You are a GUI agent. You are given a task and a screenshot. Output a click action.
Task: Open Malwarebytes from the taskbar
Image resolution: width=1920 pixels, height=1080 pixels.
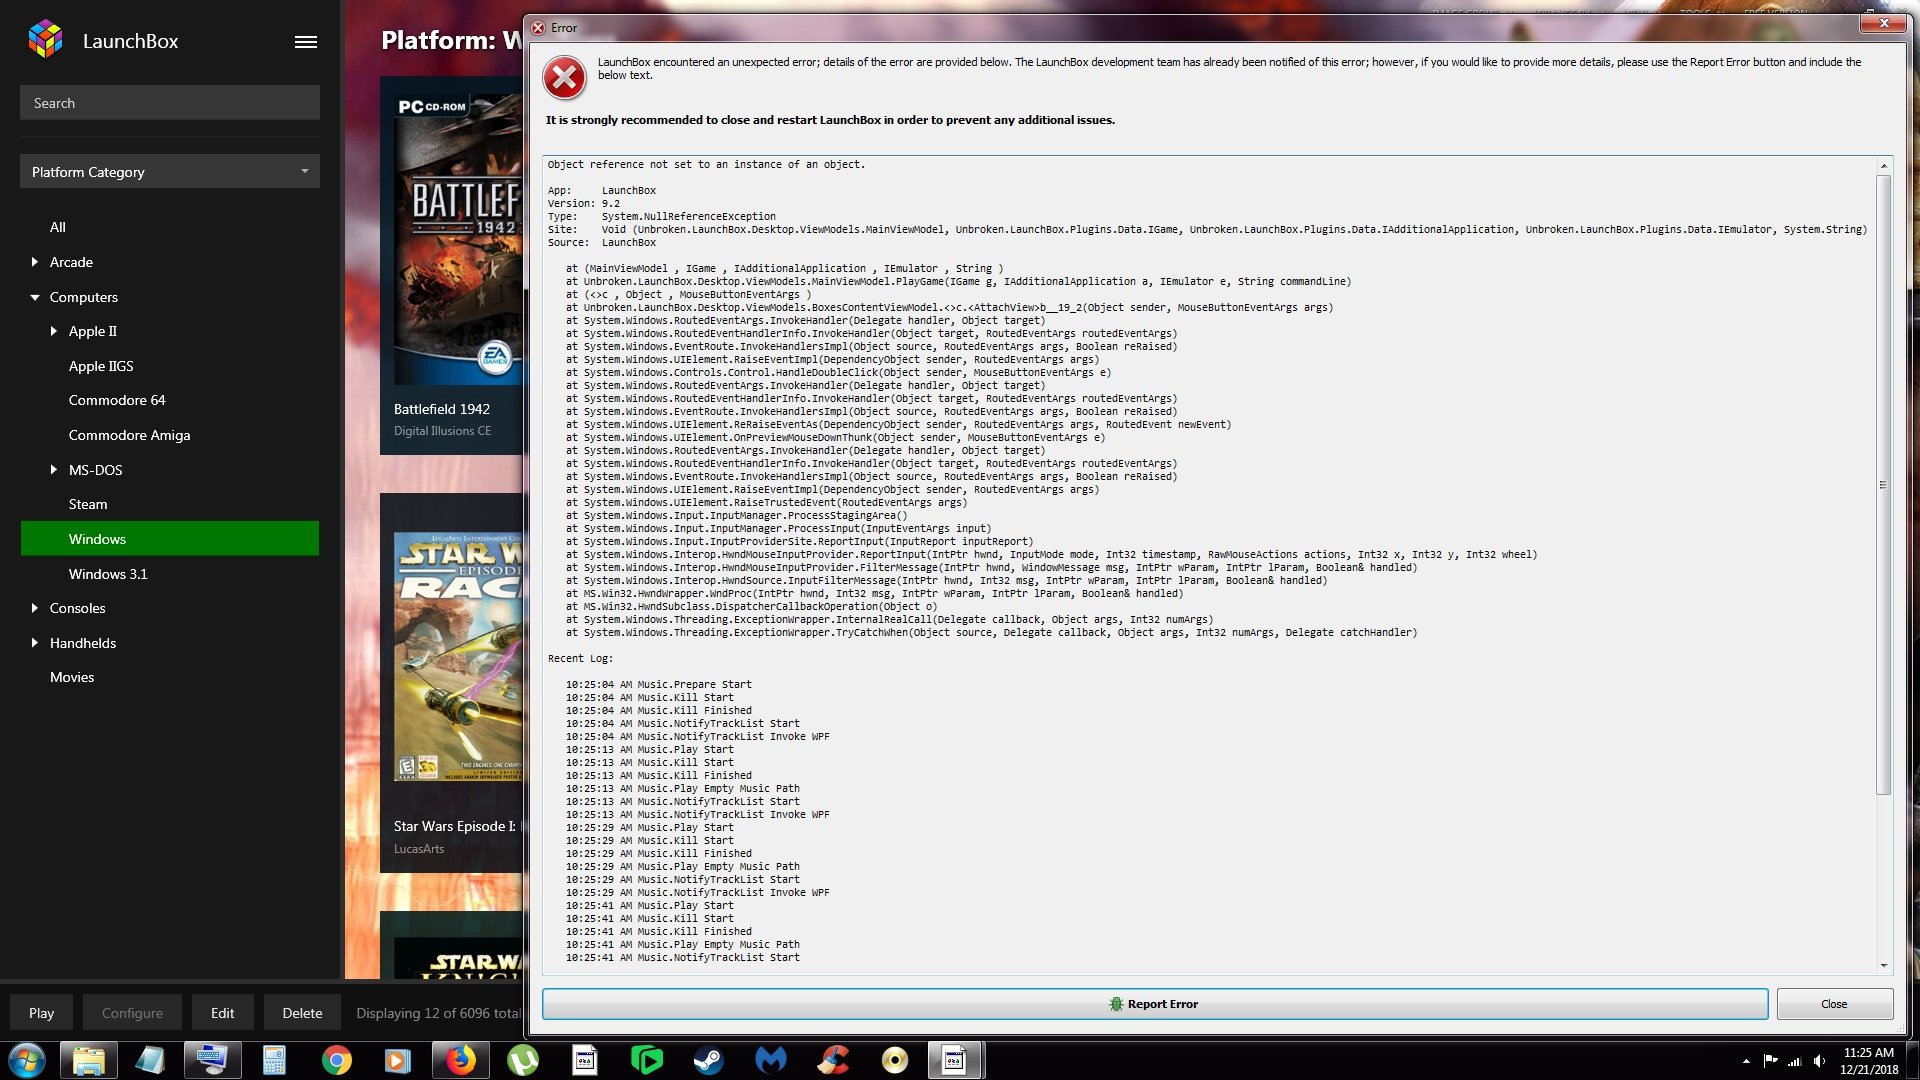770,1060
